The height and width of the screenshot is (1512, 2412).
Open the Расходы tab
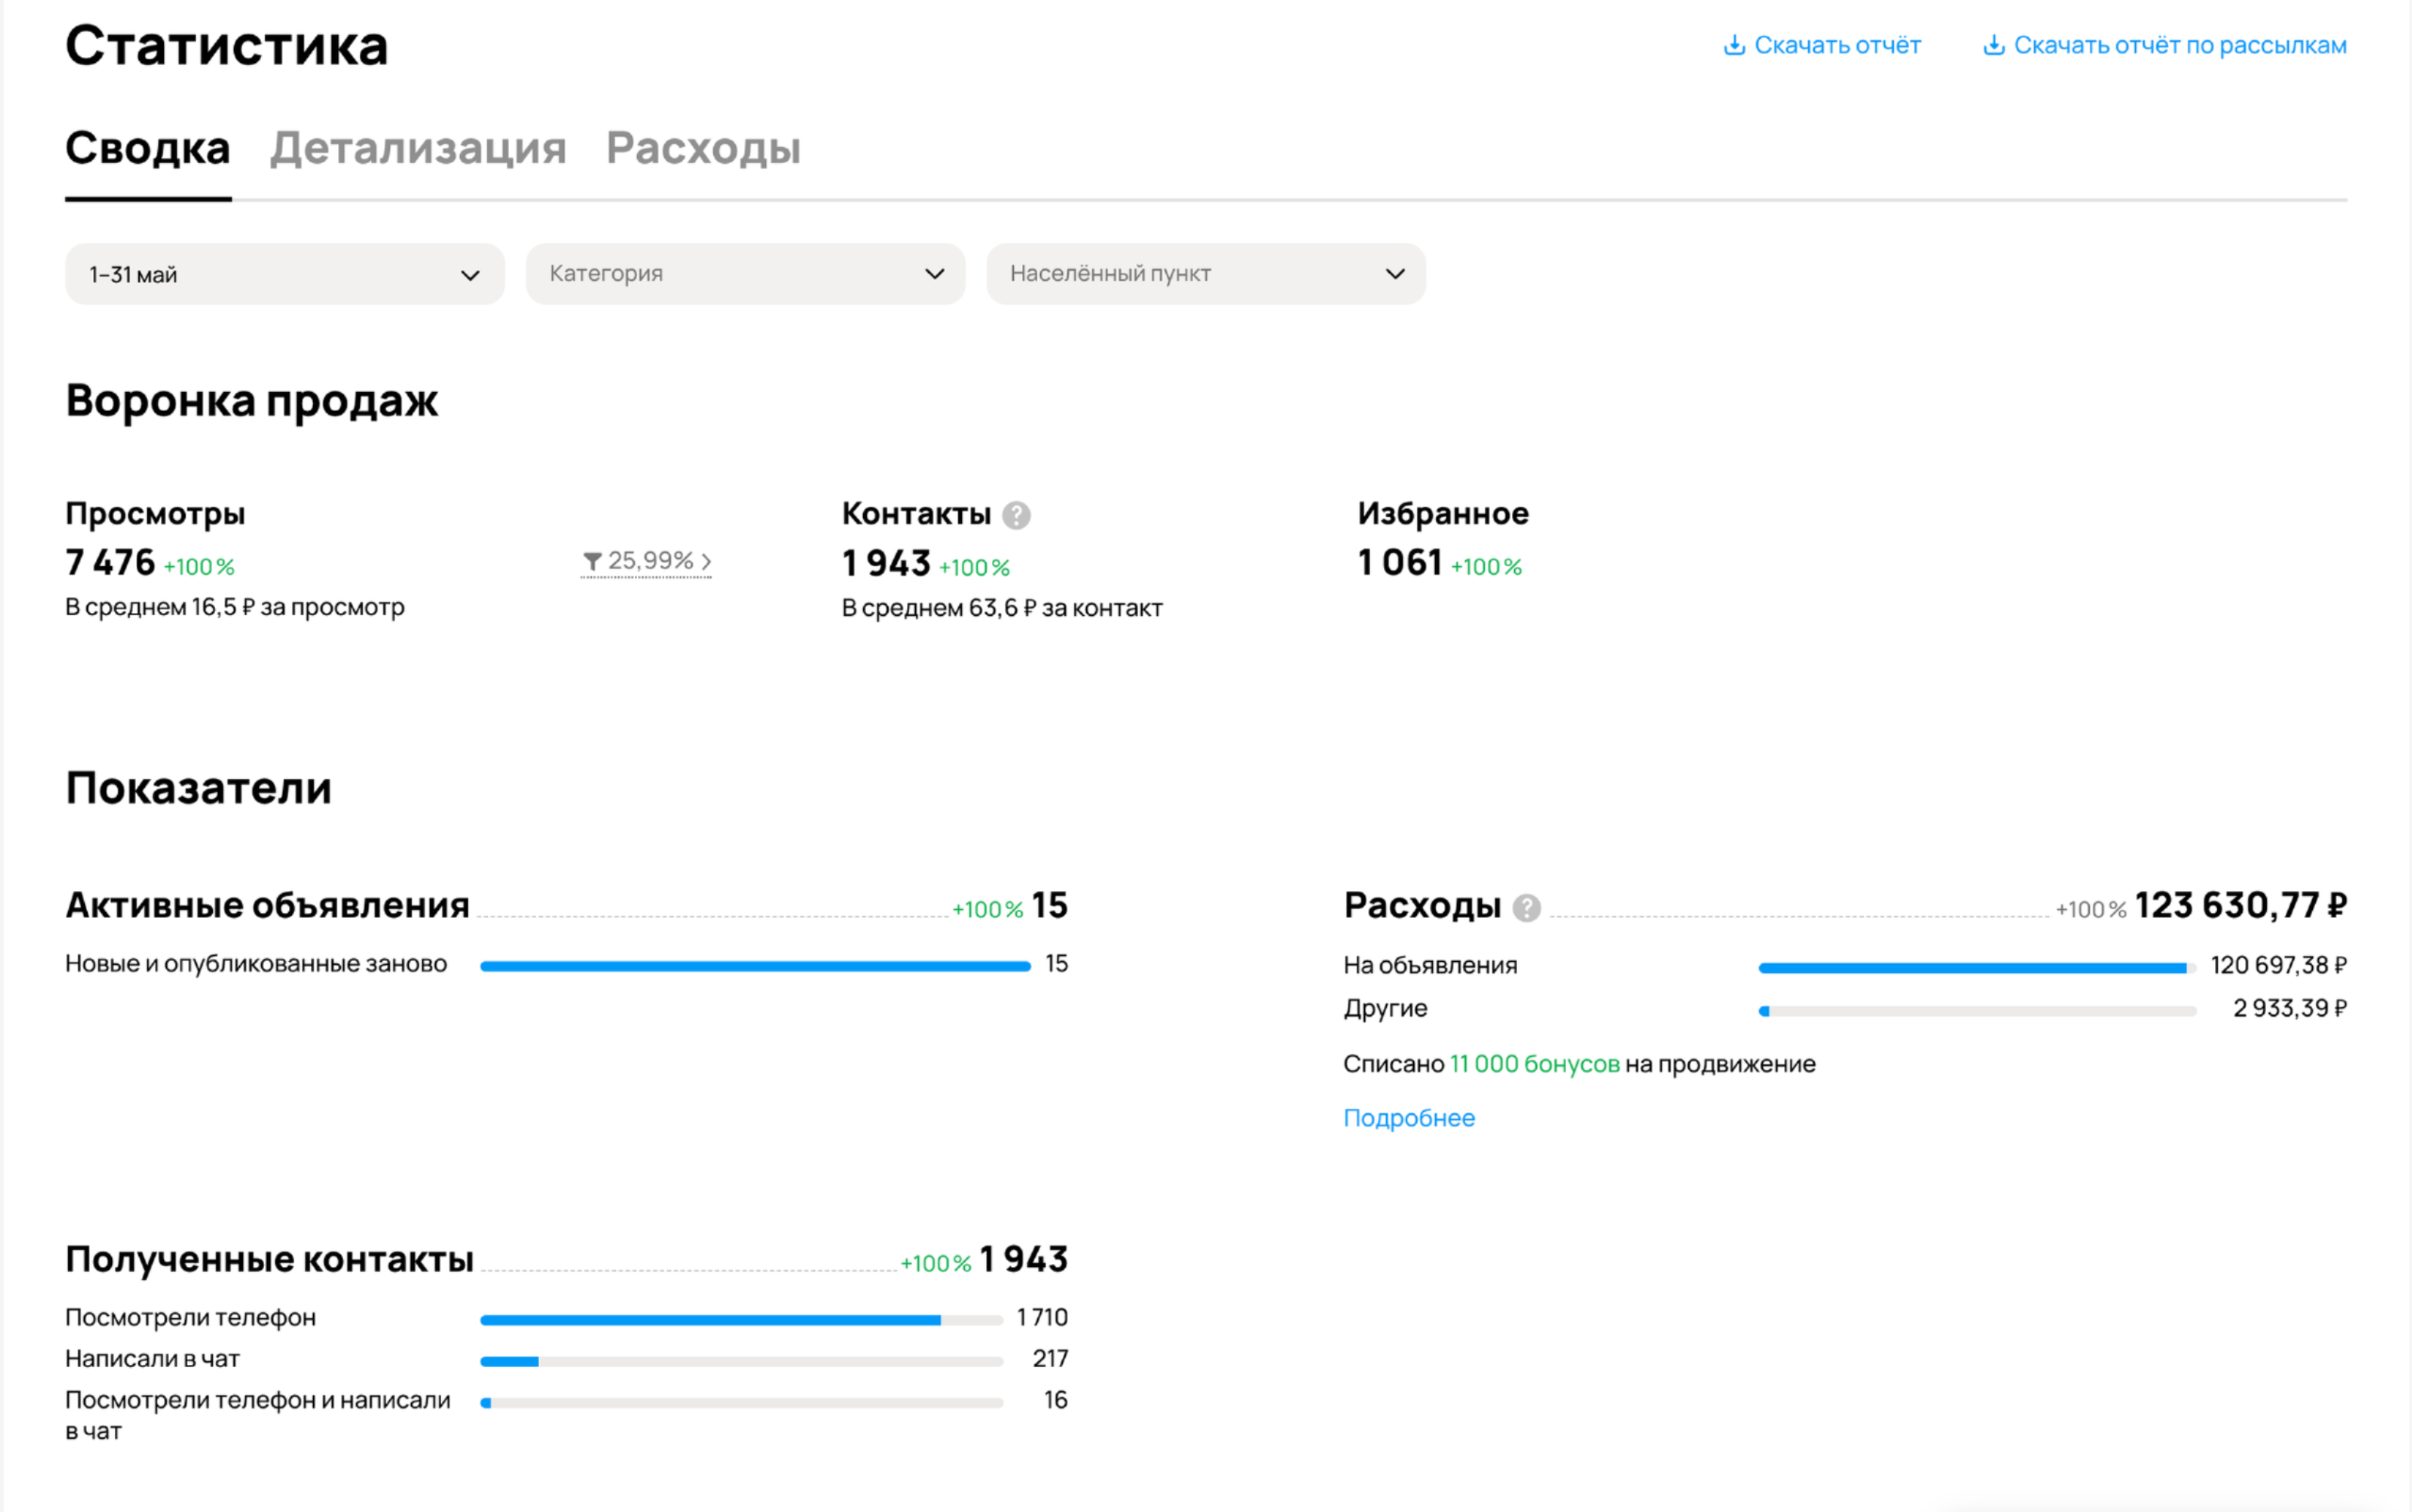pos(703,149)
